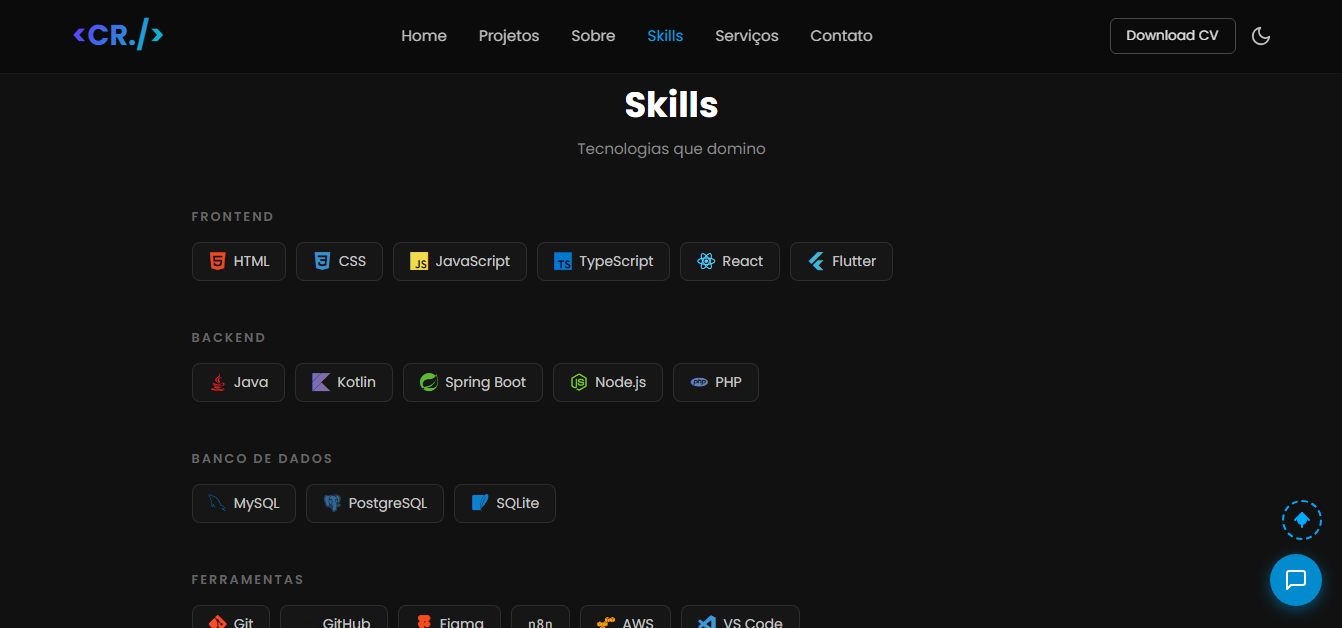Image resolution: width=1342 pixels, height=628 pixels.
Task: Click the blue TypeScript TS icon
Action: pos(563,262)
